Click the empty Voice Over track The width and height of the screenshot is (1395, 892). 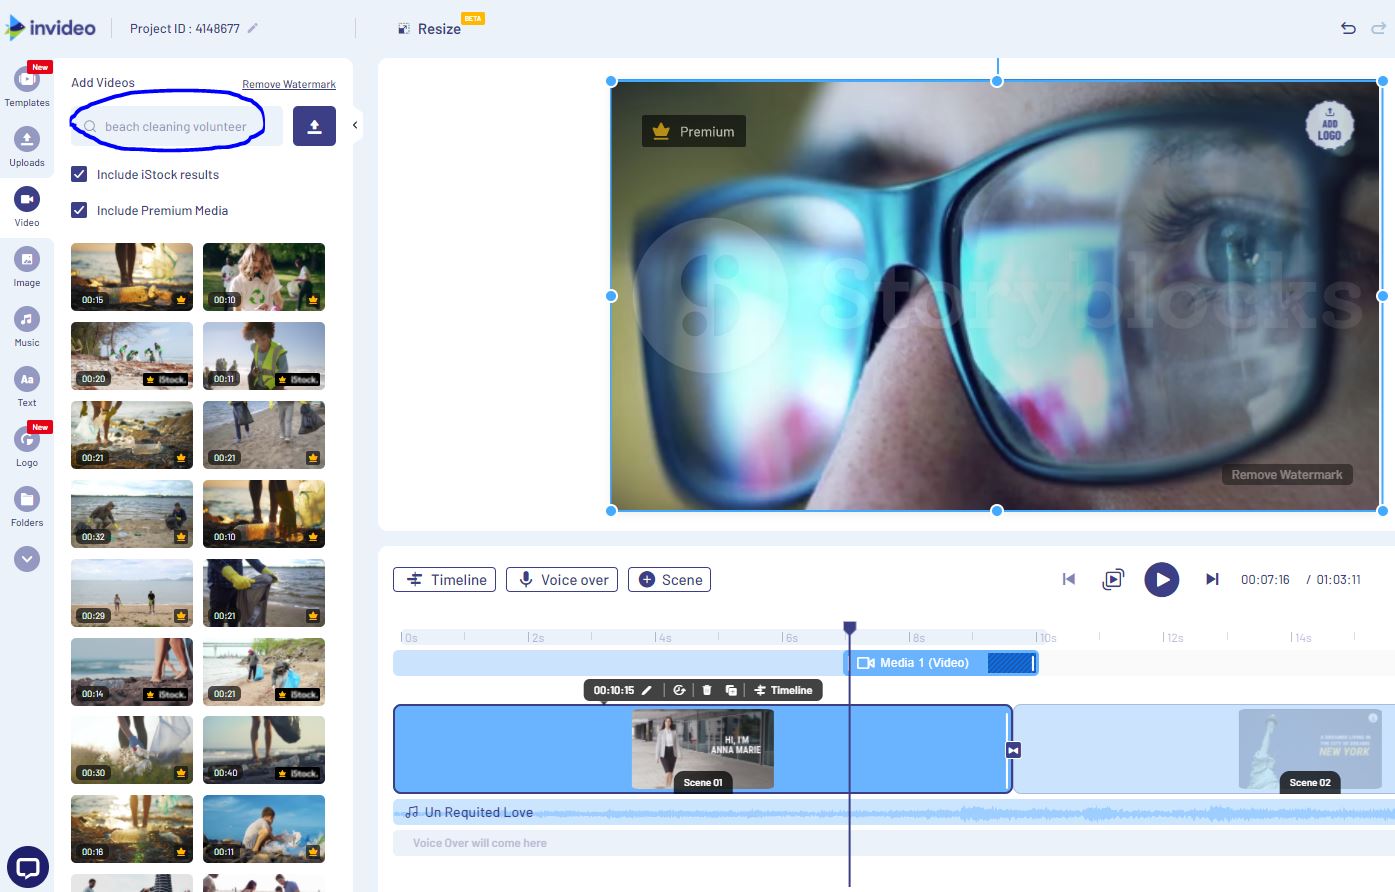point(894,843)
